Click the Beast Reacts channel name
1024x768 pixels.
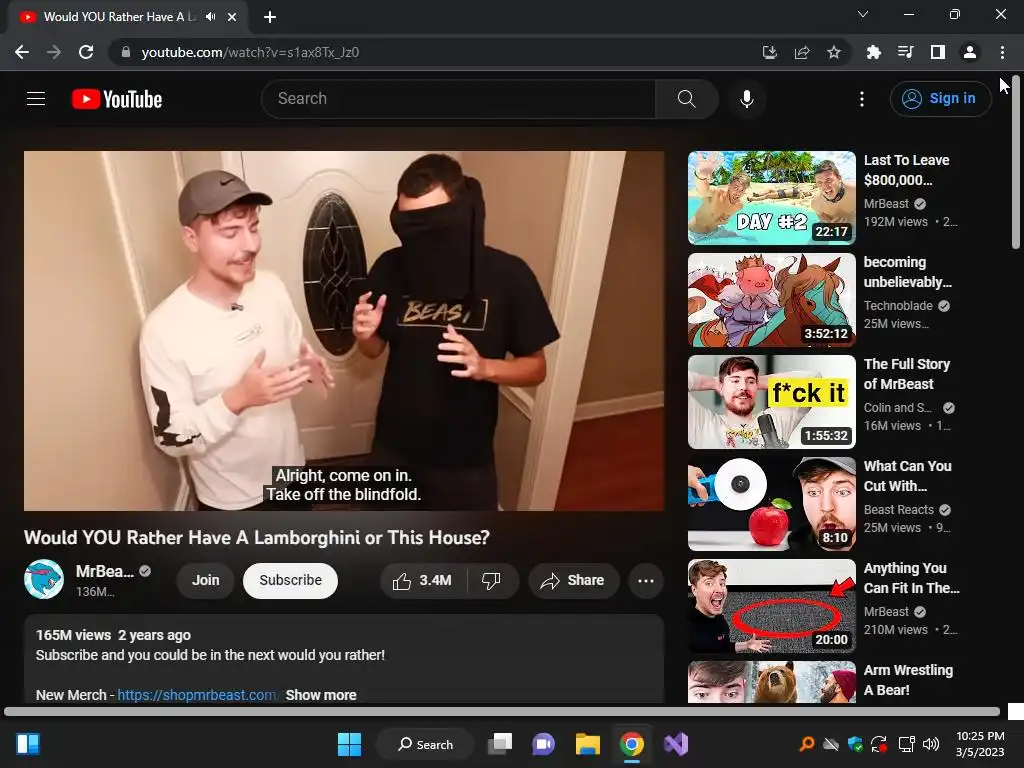point(899,509)
